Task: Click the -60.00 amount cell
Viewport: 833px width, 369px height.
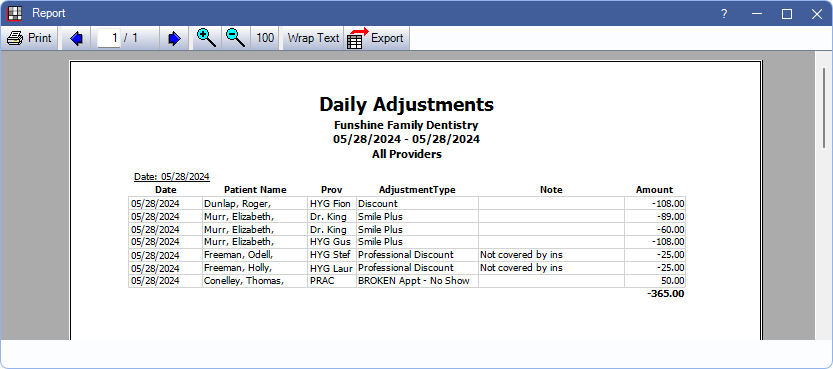Action: (x=655, y=229)
